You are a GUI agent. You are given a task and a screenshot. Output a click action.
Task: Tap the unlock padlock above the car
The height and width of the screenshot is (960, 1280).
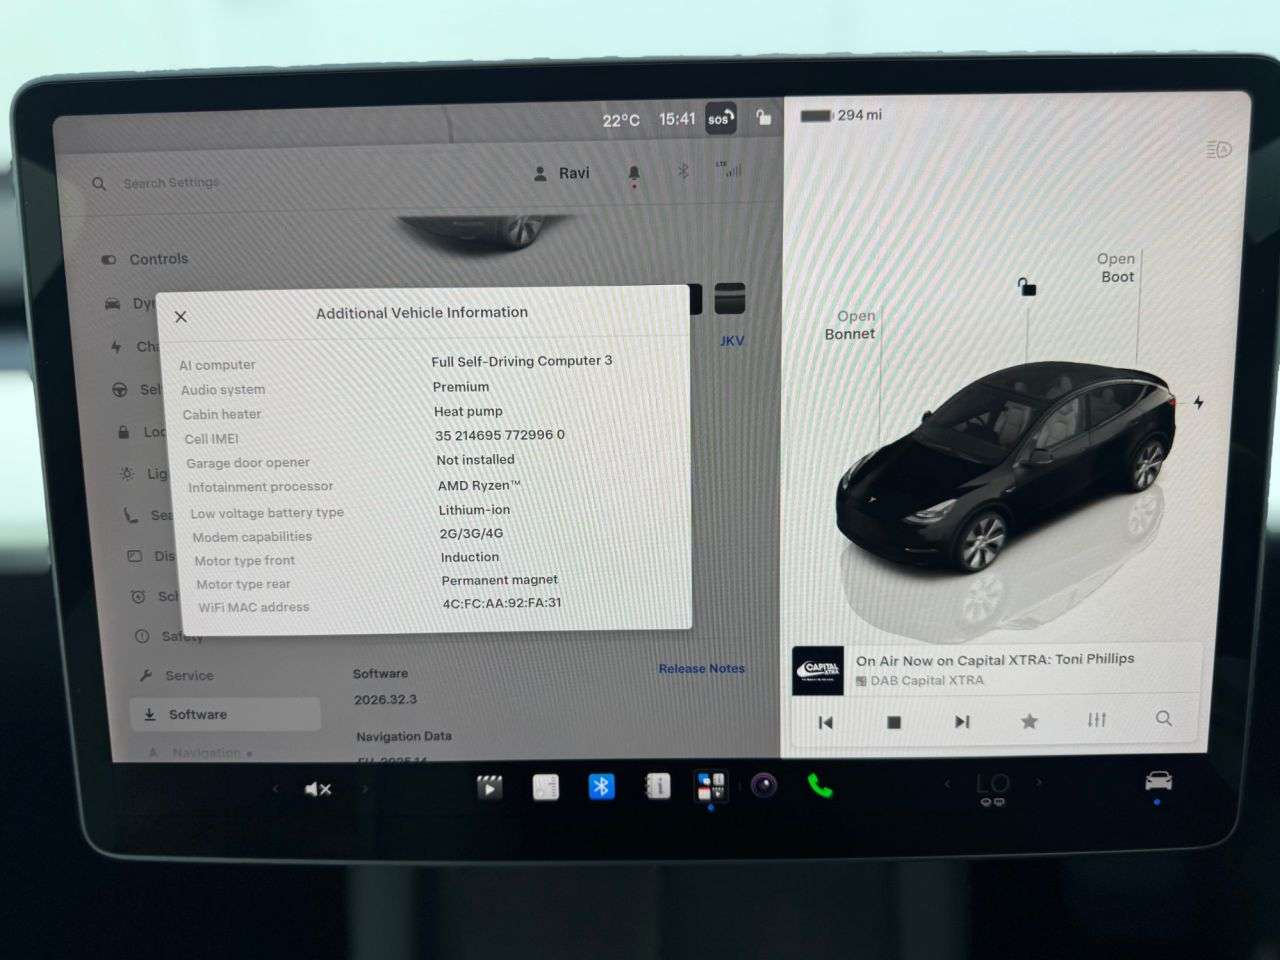(x=1026, y=287)
